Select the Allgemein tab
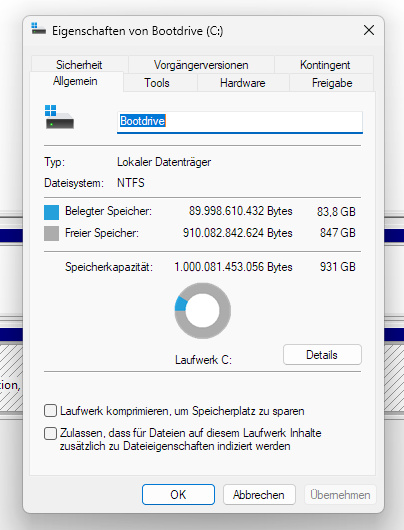The image size is (404, 530). (x=75, y=81)
